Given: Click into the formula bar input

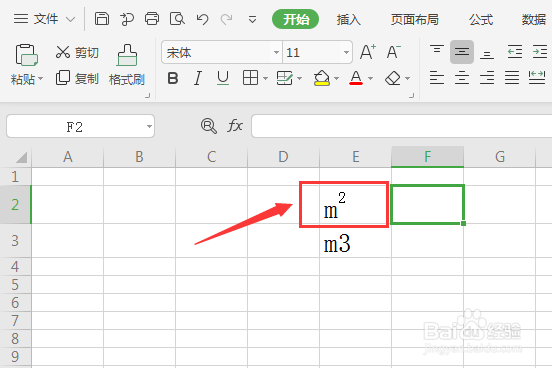Looking at the screenshot, I should coord(401,126).
